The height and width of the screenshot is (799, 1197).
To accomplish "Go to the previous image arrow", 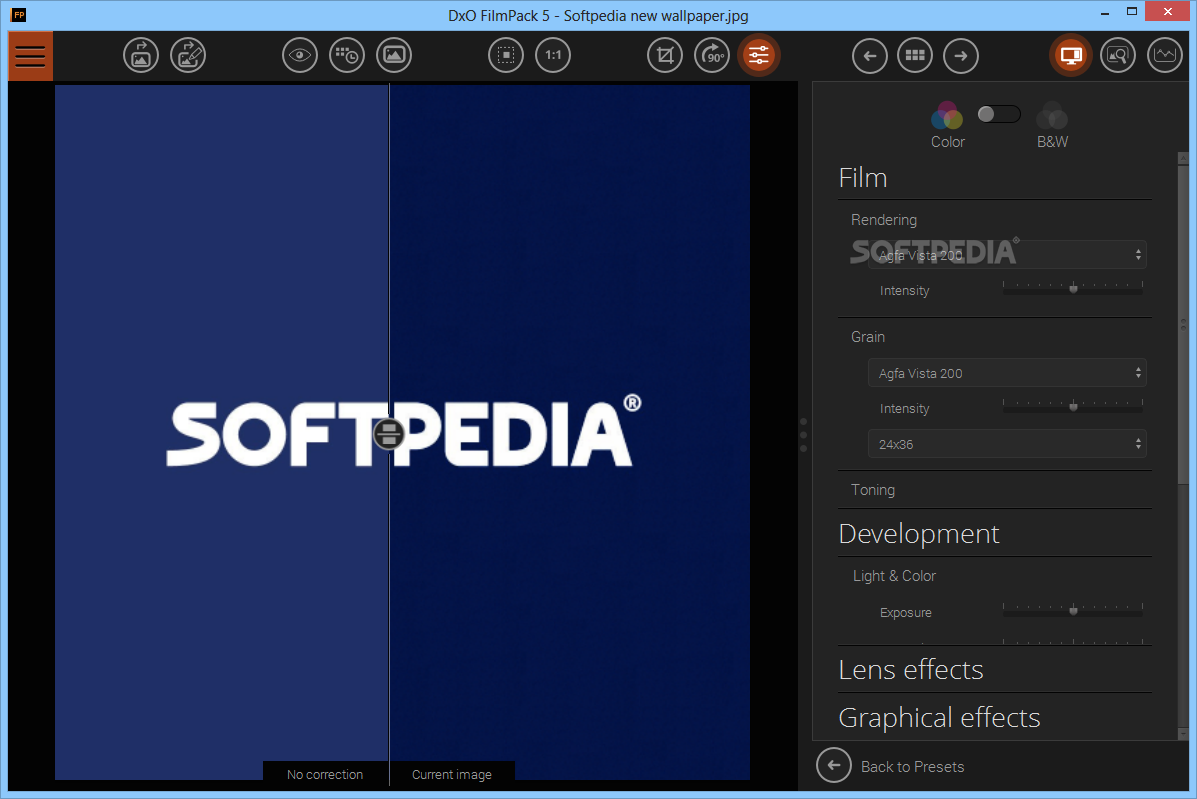I will 870,56.
